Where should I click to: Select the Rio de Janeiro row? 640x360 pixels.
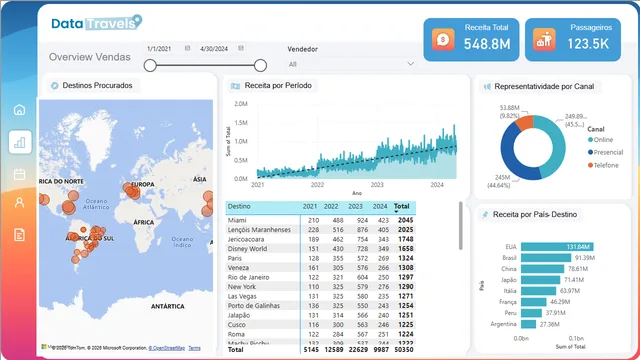click(x=321, y=277)
